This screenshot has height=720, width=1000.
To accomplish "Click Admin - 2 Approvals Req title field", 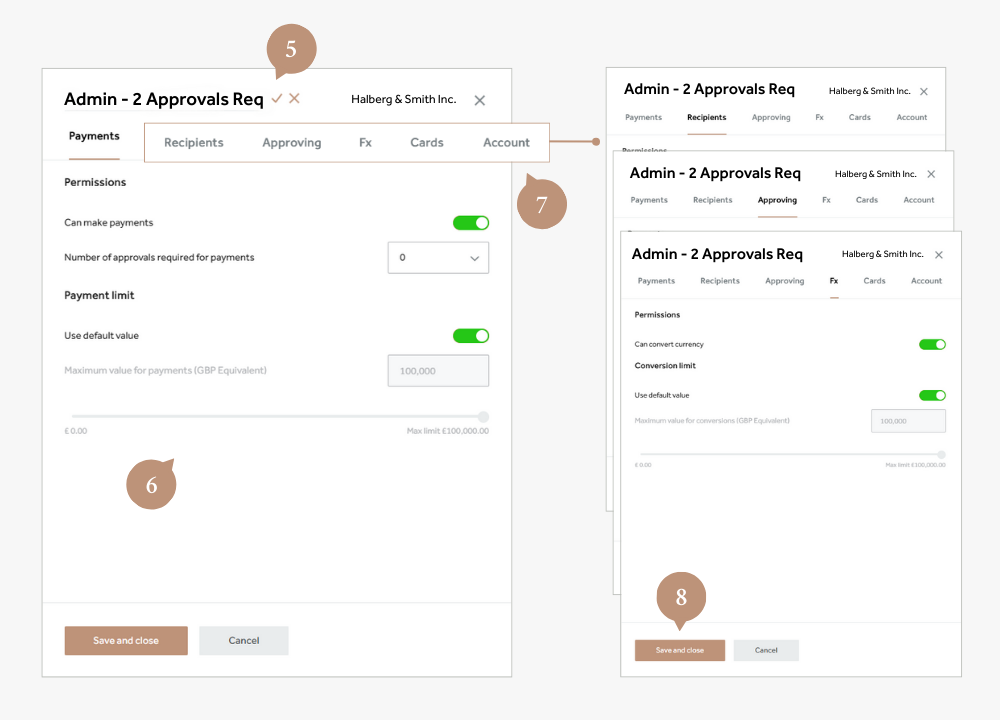I will [164, 99].
